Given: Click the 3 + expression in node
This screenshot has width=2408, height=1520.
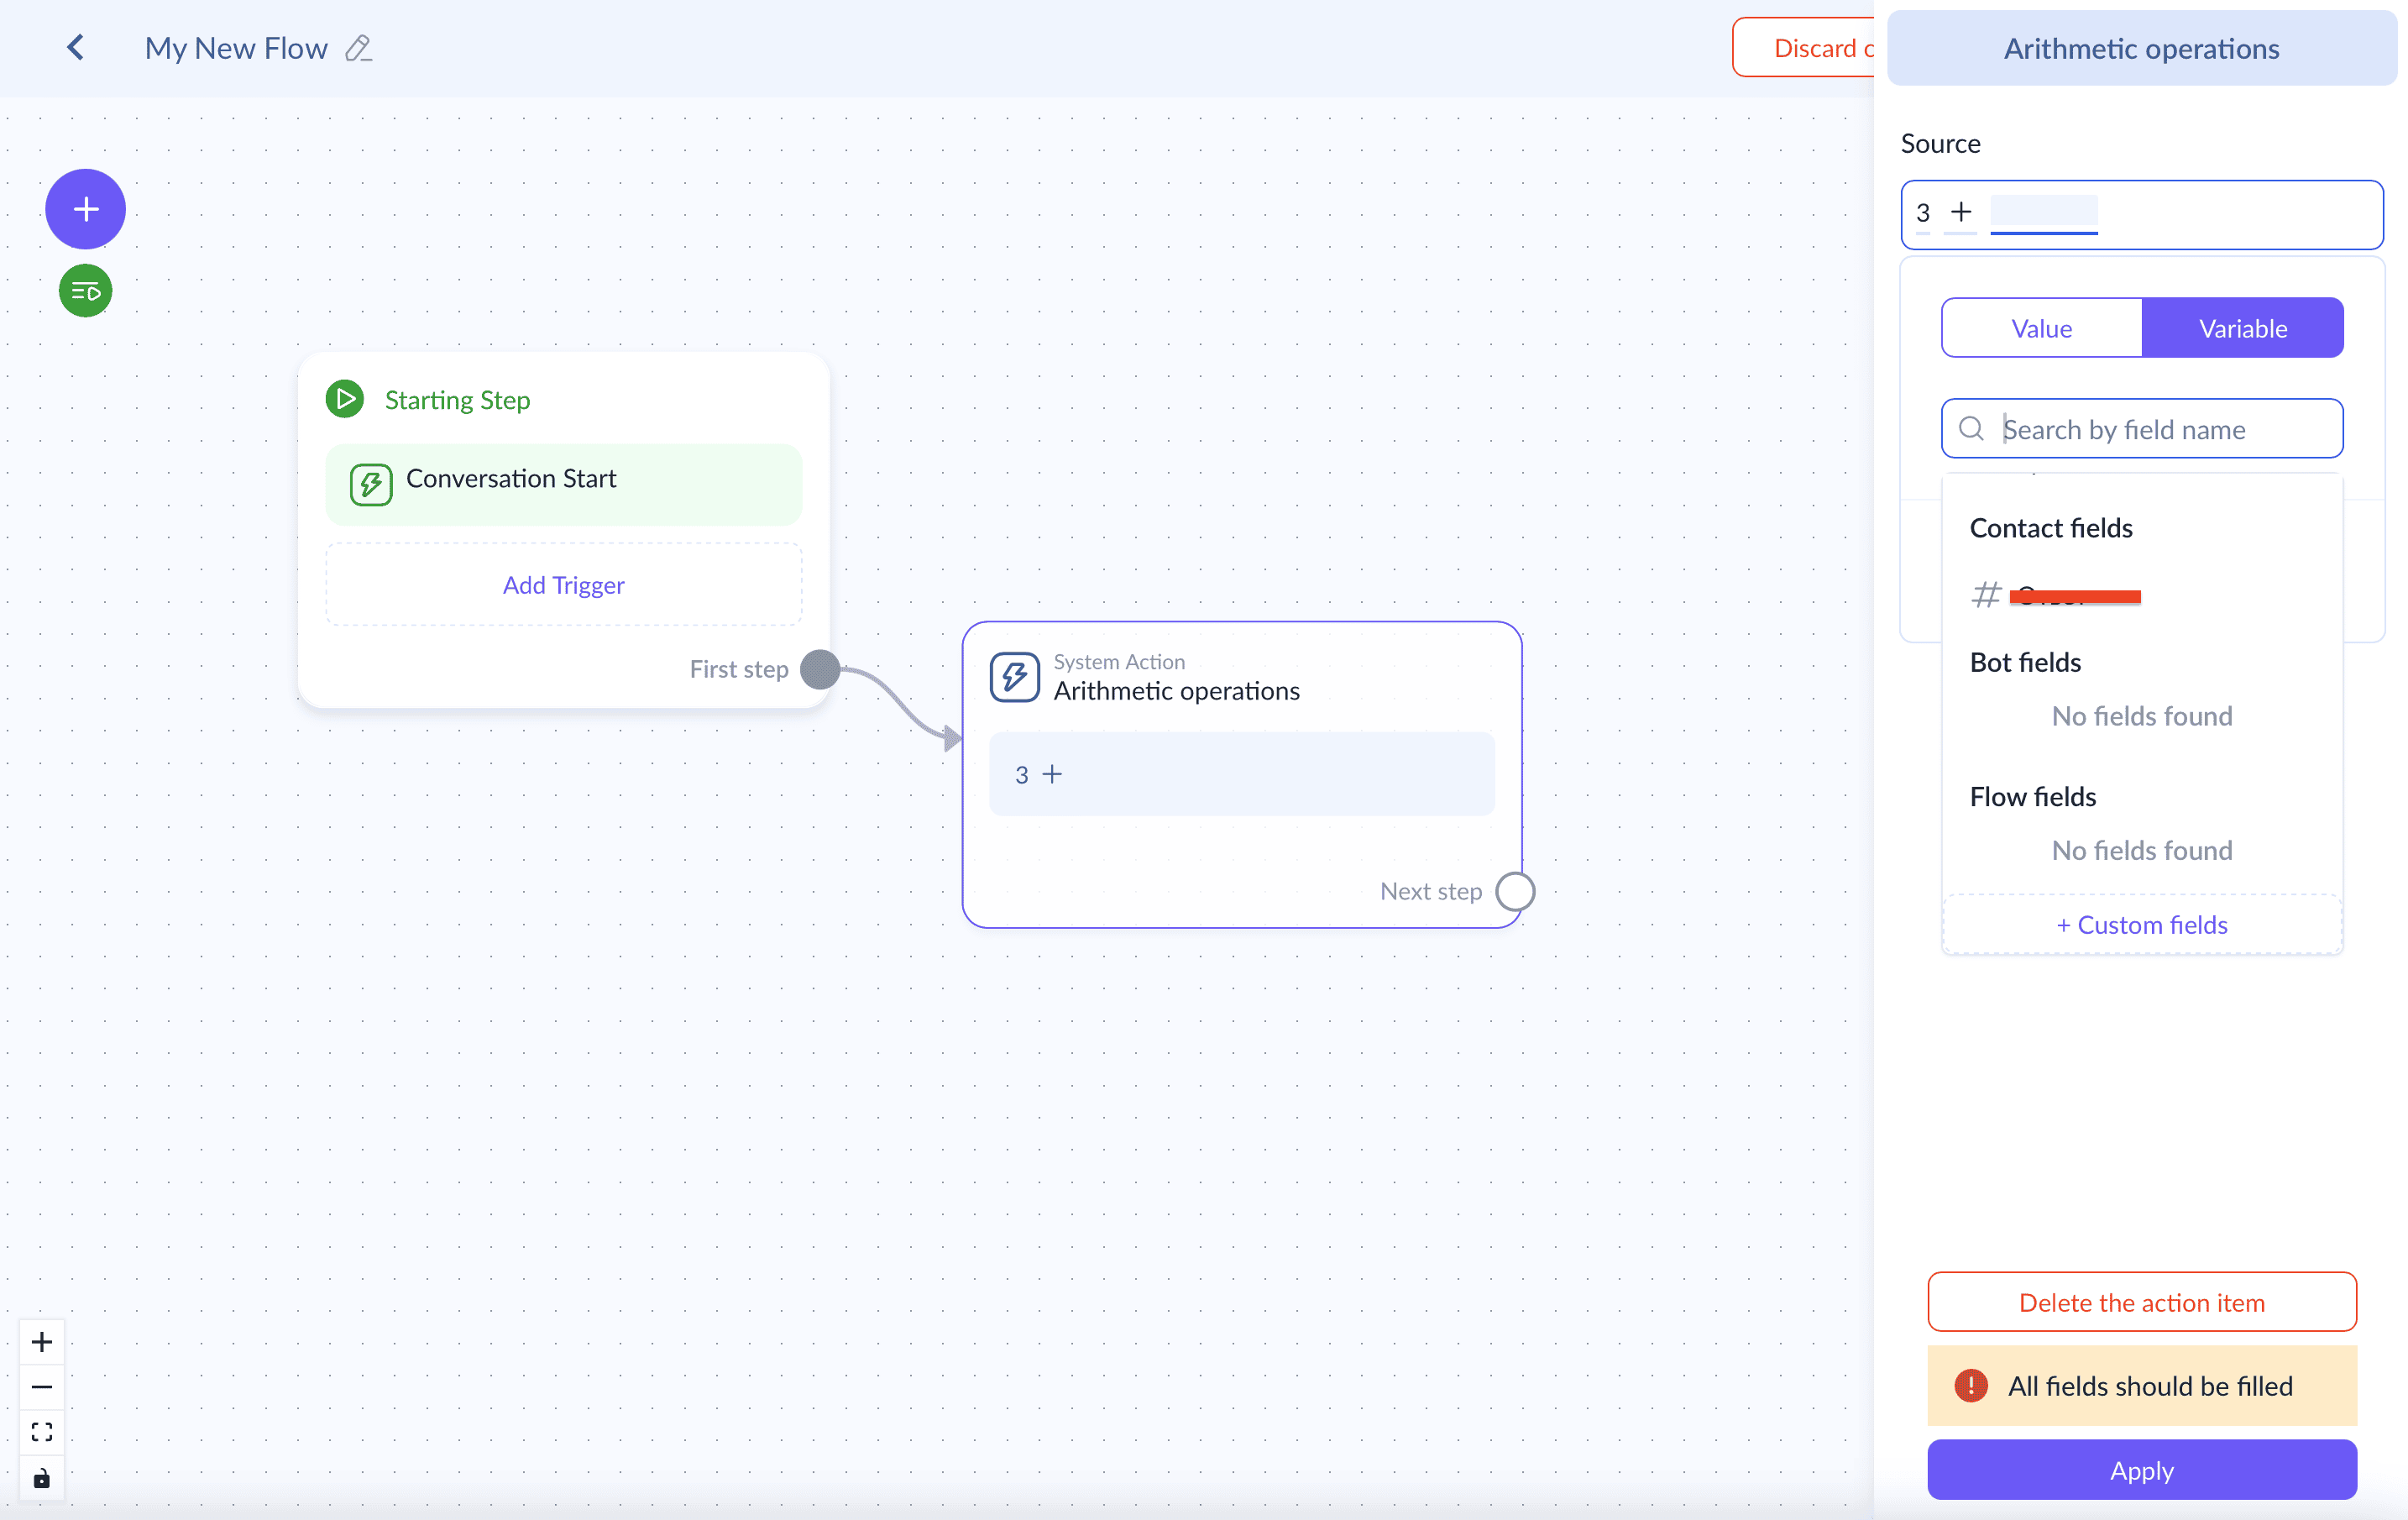Looking at the screenshot, I should click(x=1241, y=774).
